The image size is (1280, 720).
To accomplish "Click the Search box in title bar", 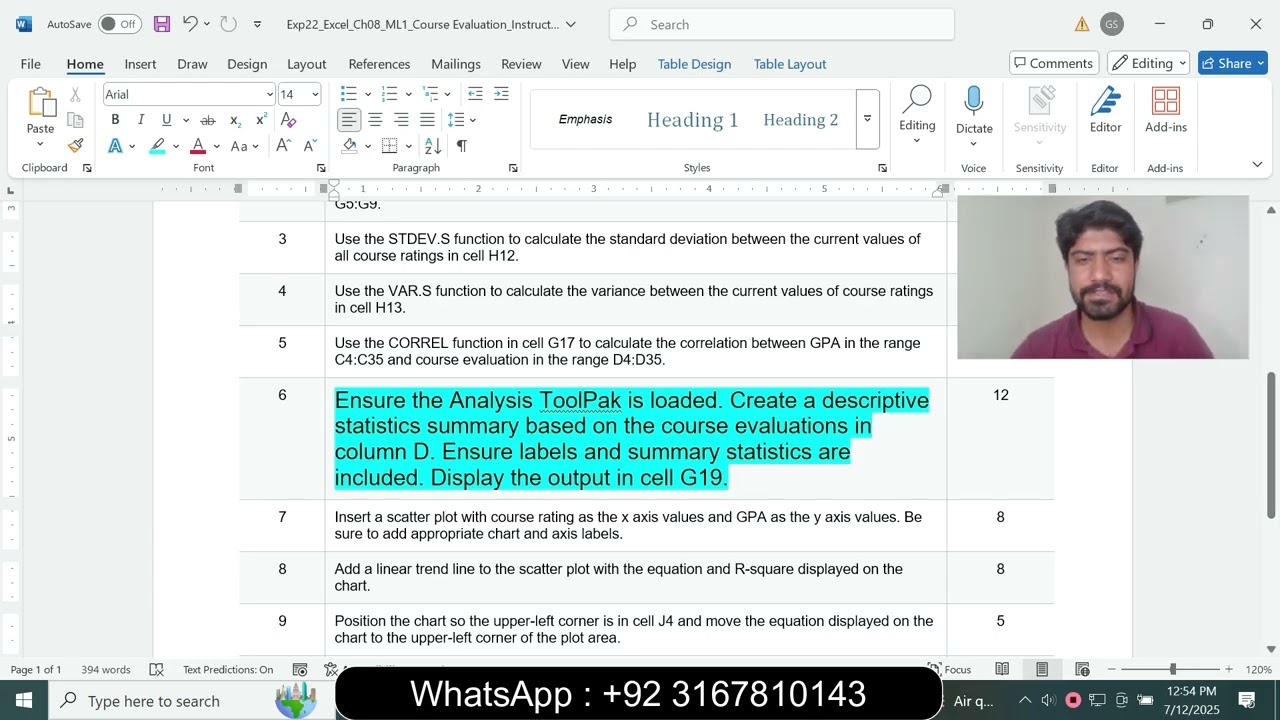I will pyautogui.click(x=781, y=24).
